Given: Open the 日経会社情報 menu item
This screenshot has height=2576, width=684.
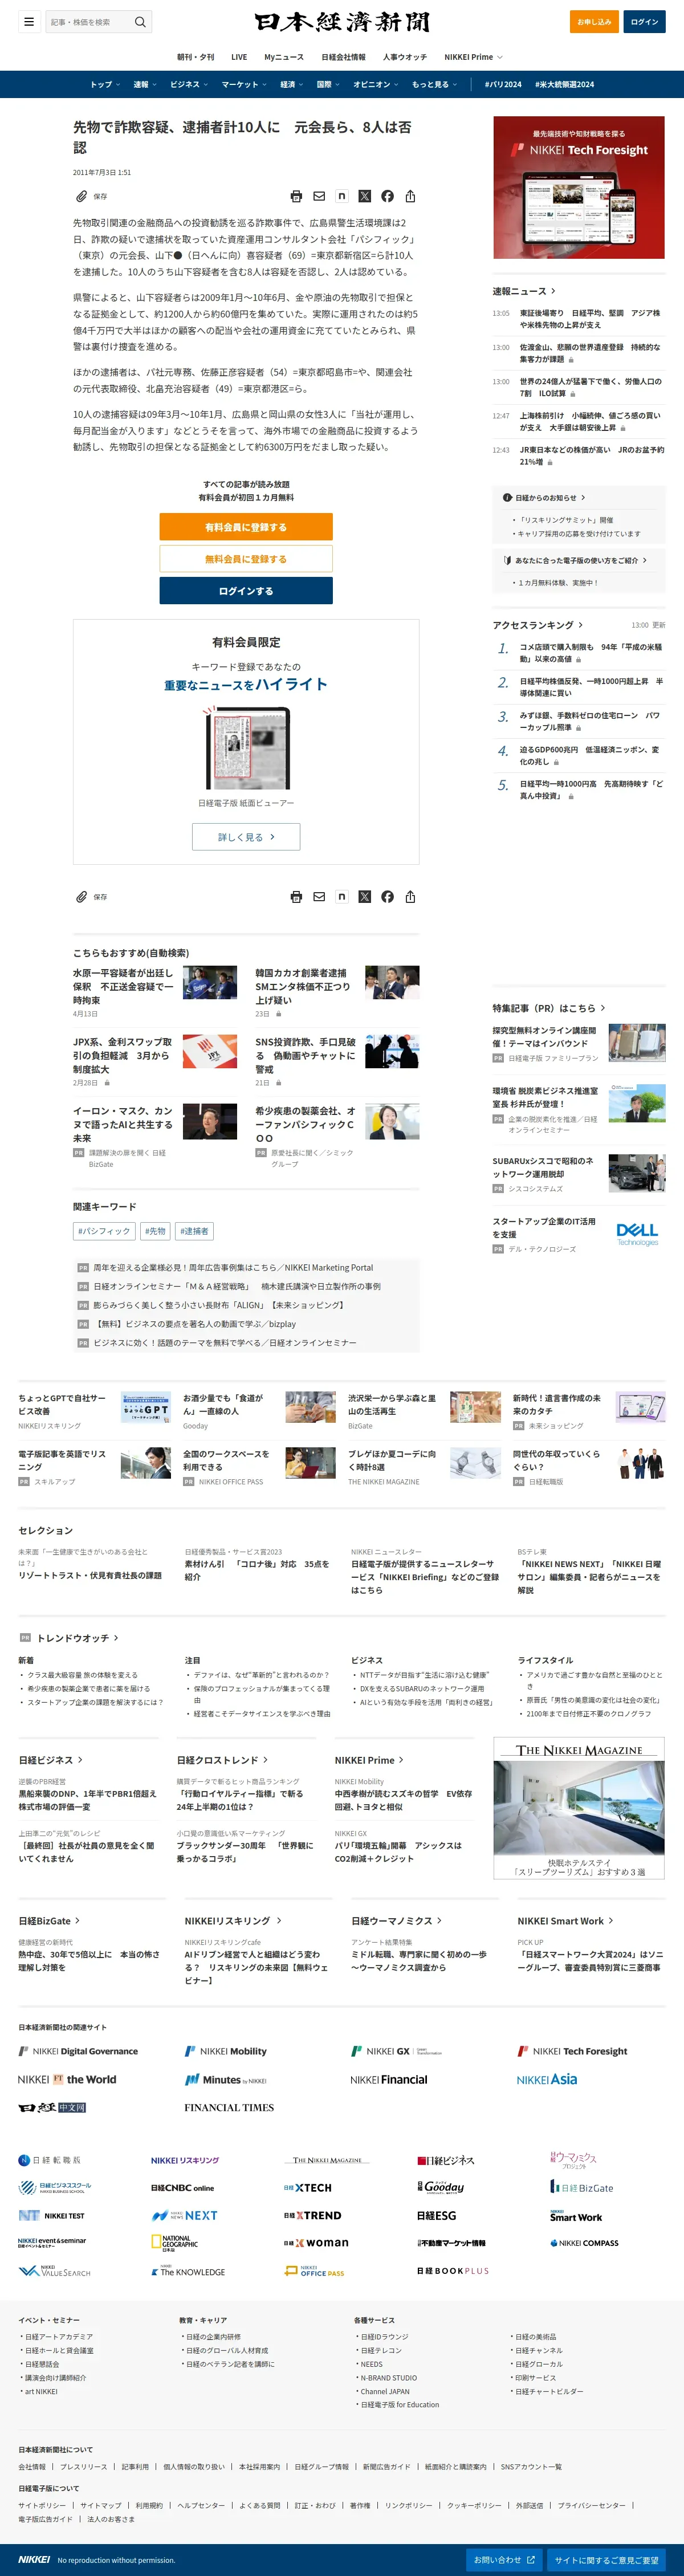Looking at the screenshot, I should tap(343, 57).
